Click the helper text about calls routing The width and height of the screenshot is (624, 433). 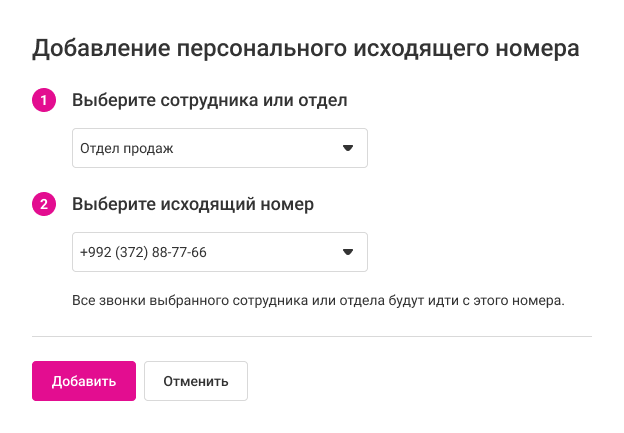(x=319, y=299)
